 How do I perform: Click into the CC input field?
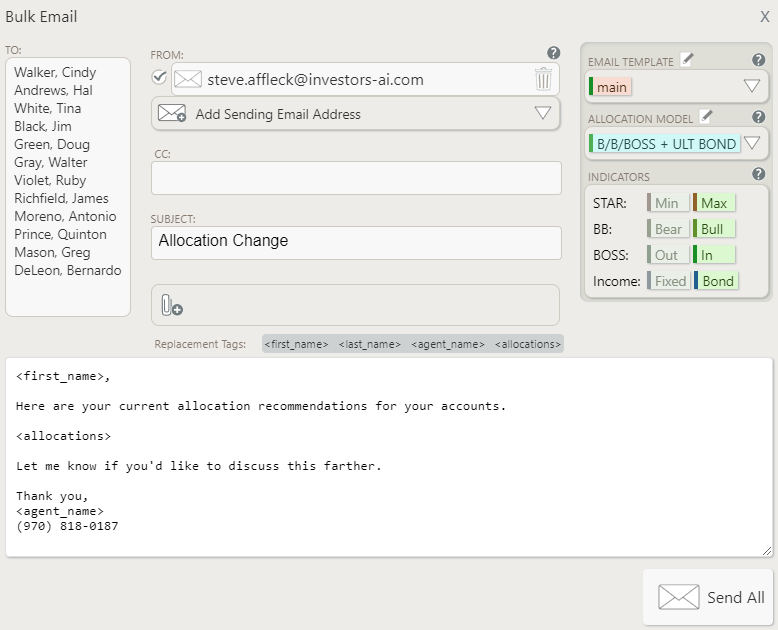[356, 178]
